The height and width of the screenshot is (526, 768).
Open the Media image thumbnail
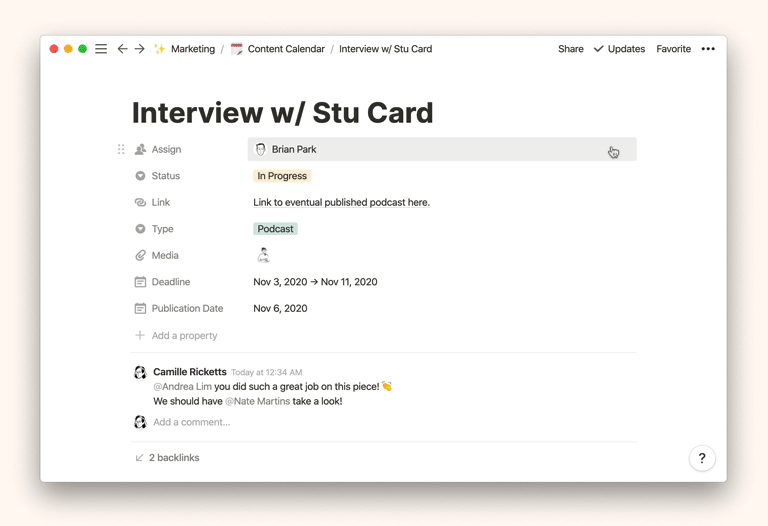pyautogui.click(x=264, y=255)
